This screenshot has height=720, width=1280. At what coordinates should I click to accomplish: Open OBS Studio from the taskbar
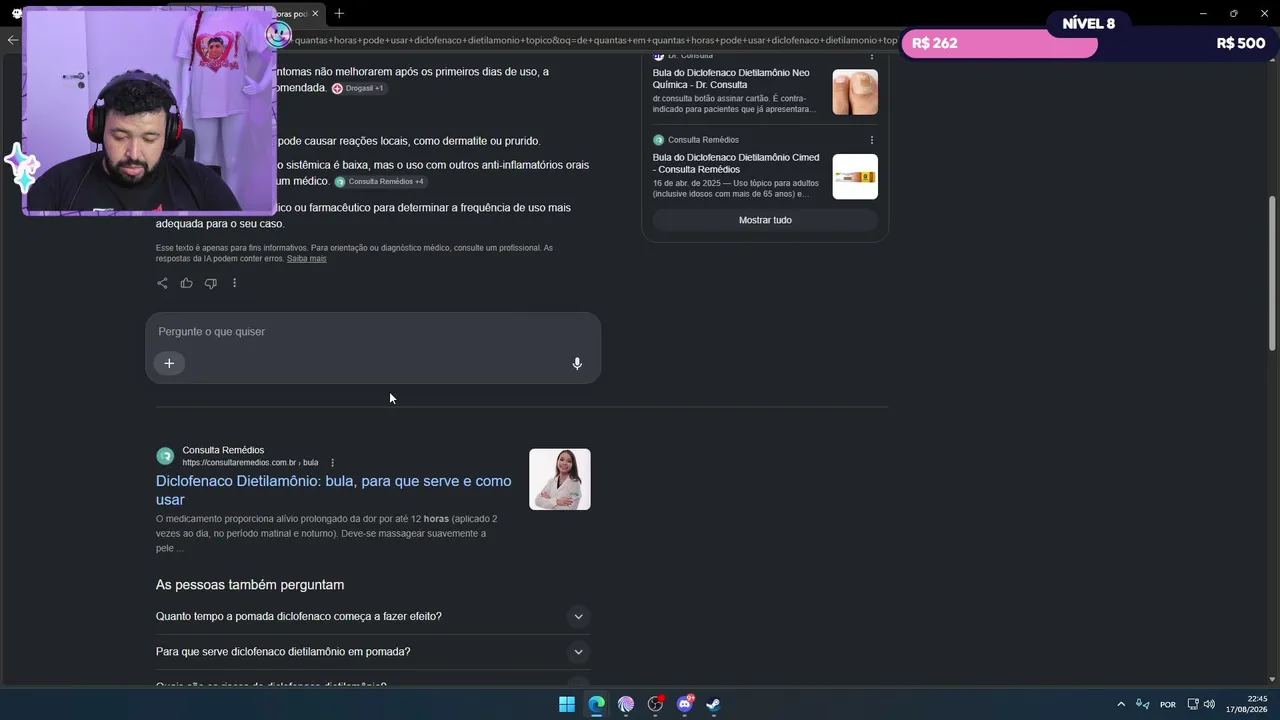655,704
